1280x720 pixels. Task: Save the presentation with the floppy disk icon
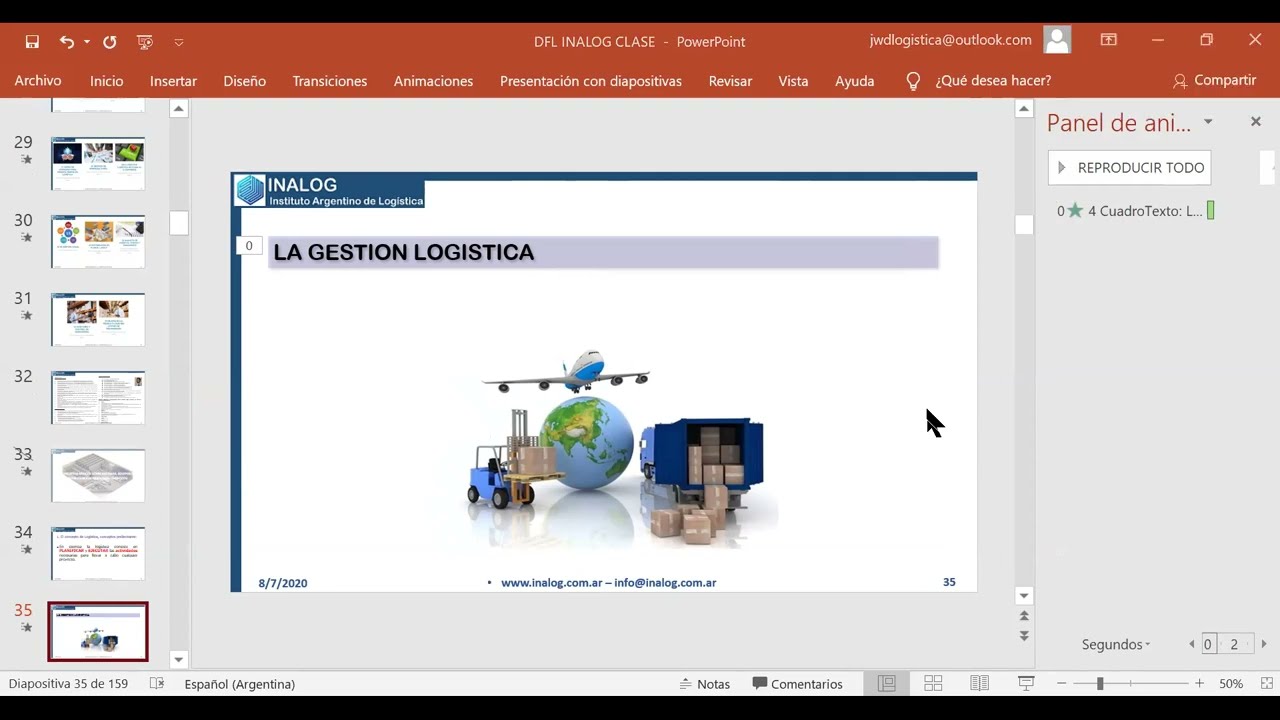pyautogui.click(x=32, y=42)
